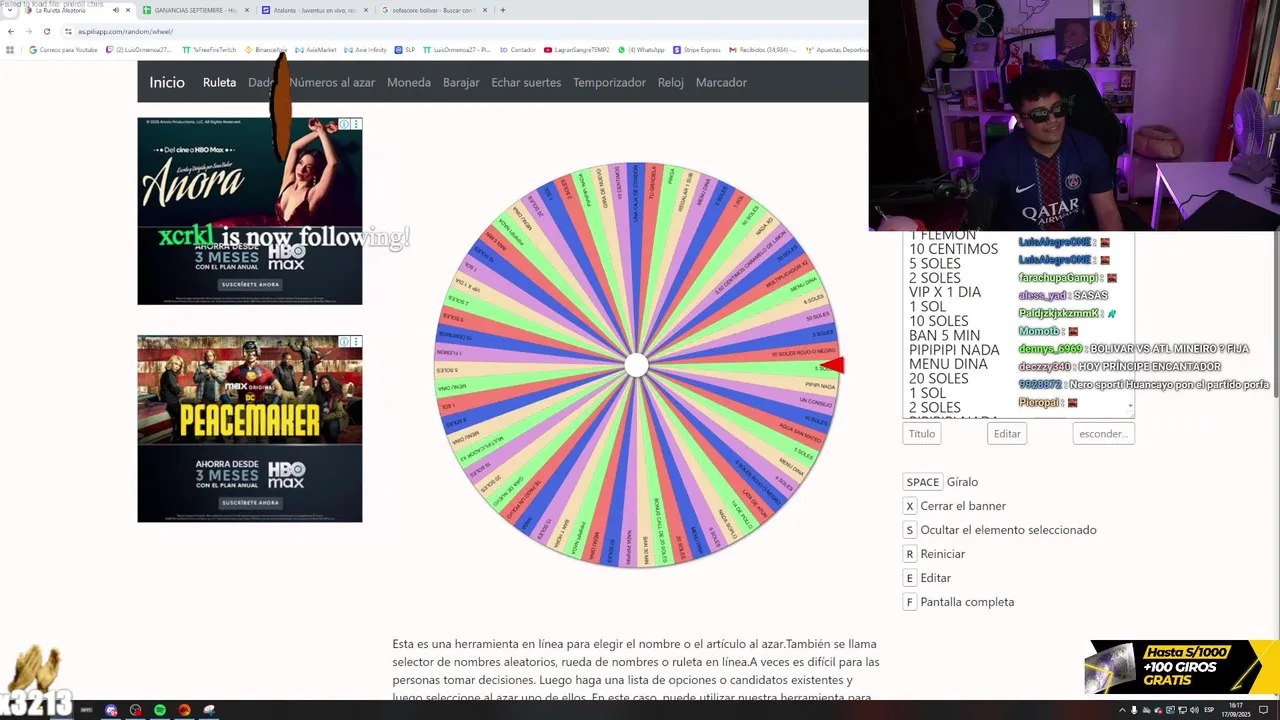The image size is (1280, 720).
Task: Go to Inicio in the site navbar
Action: pos(167,82)
